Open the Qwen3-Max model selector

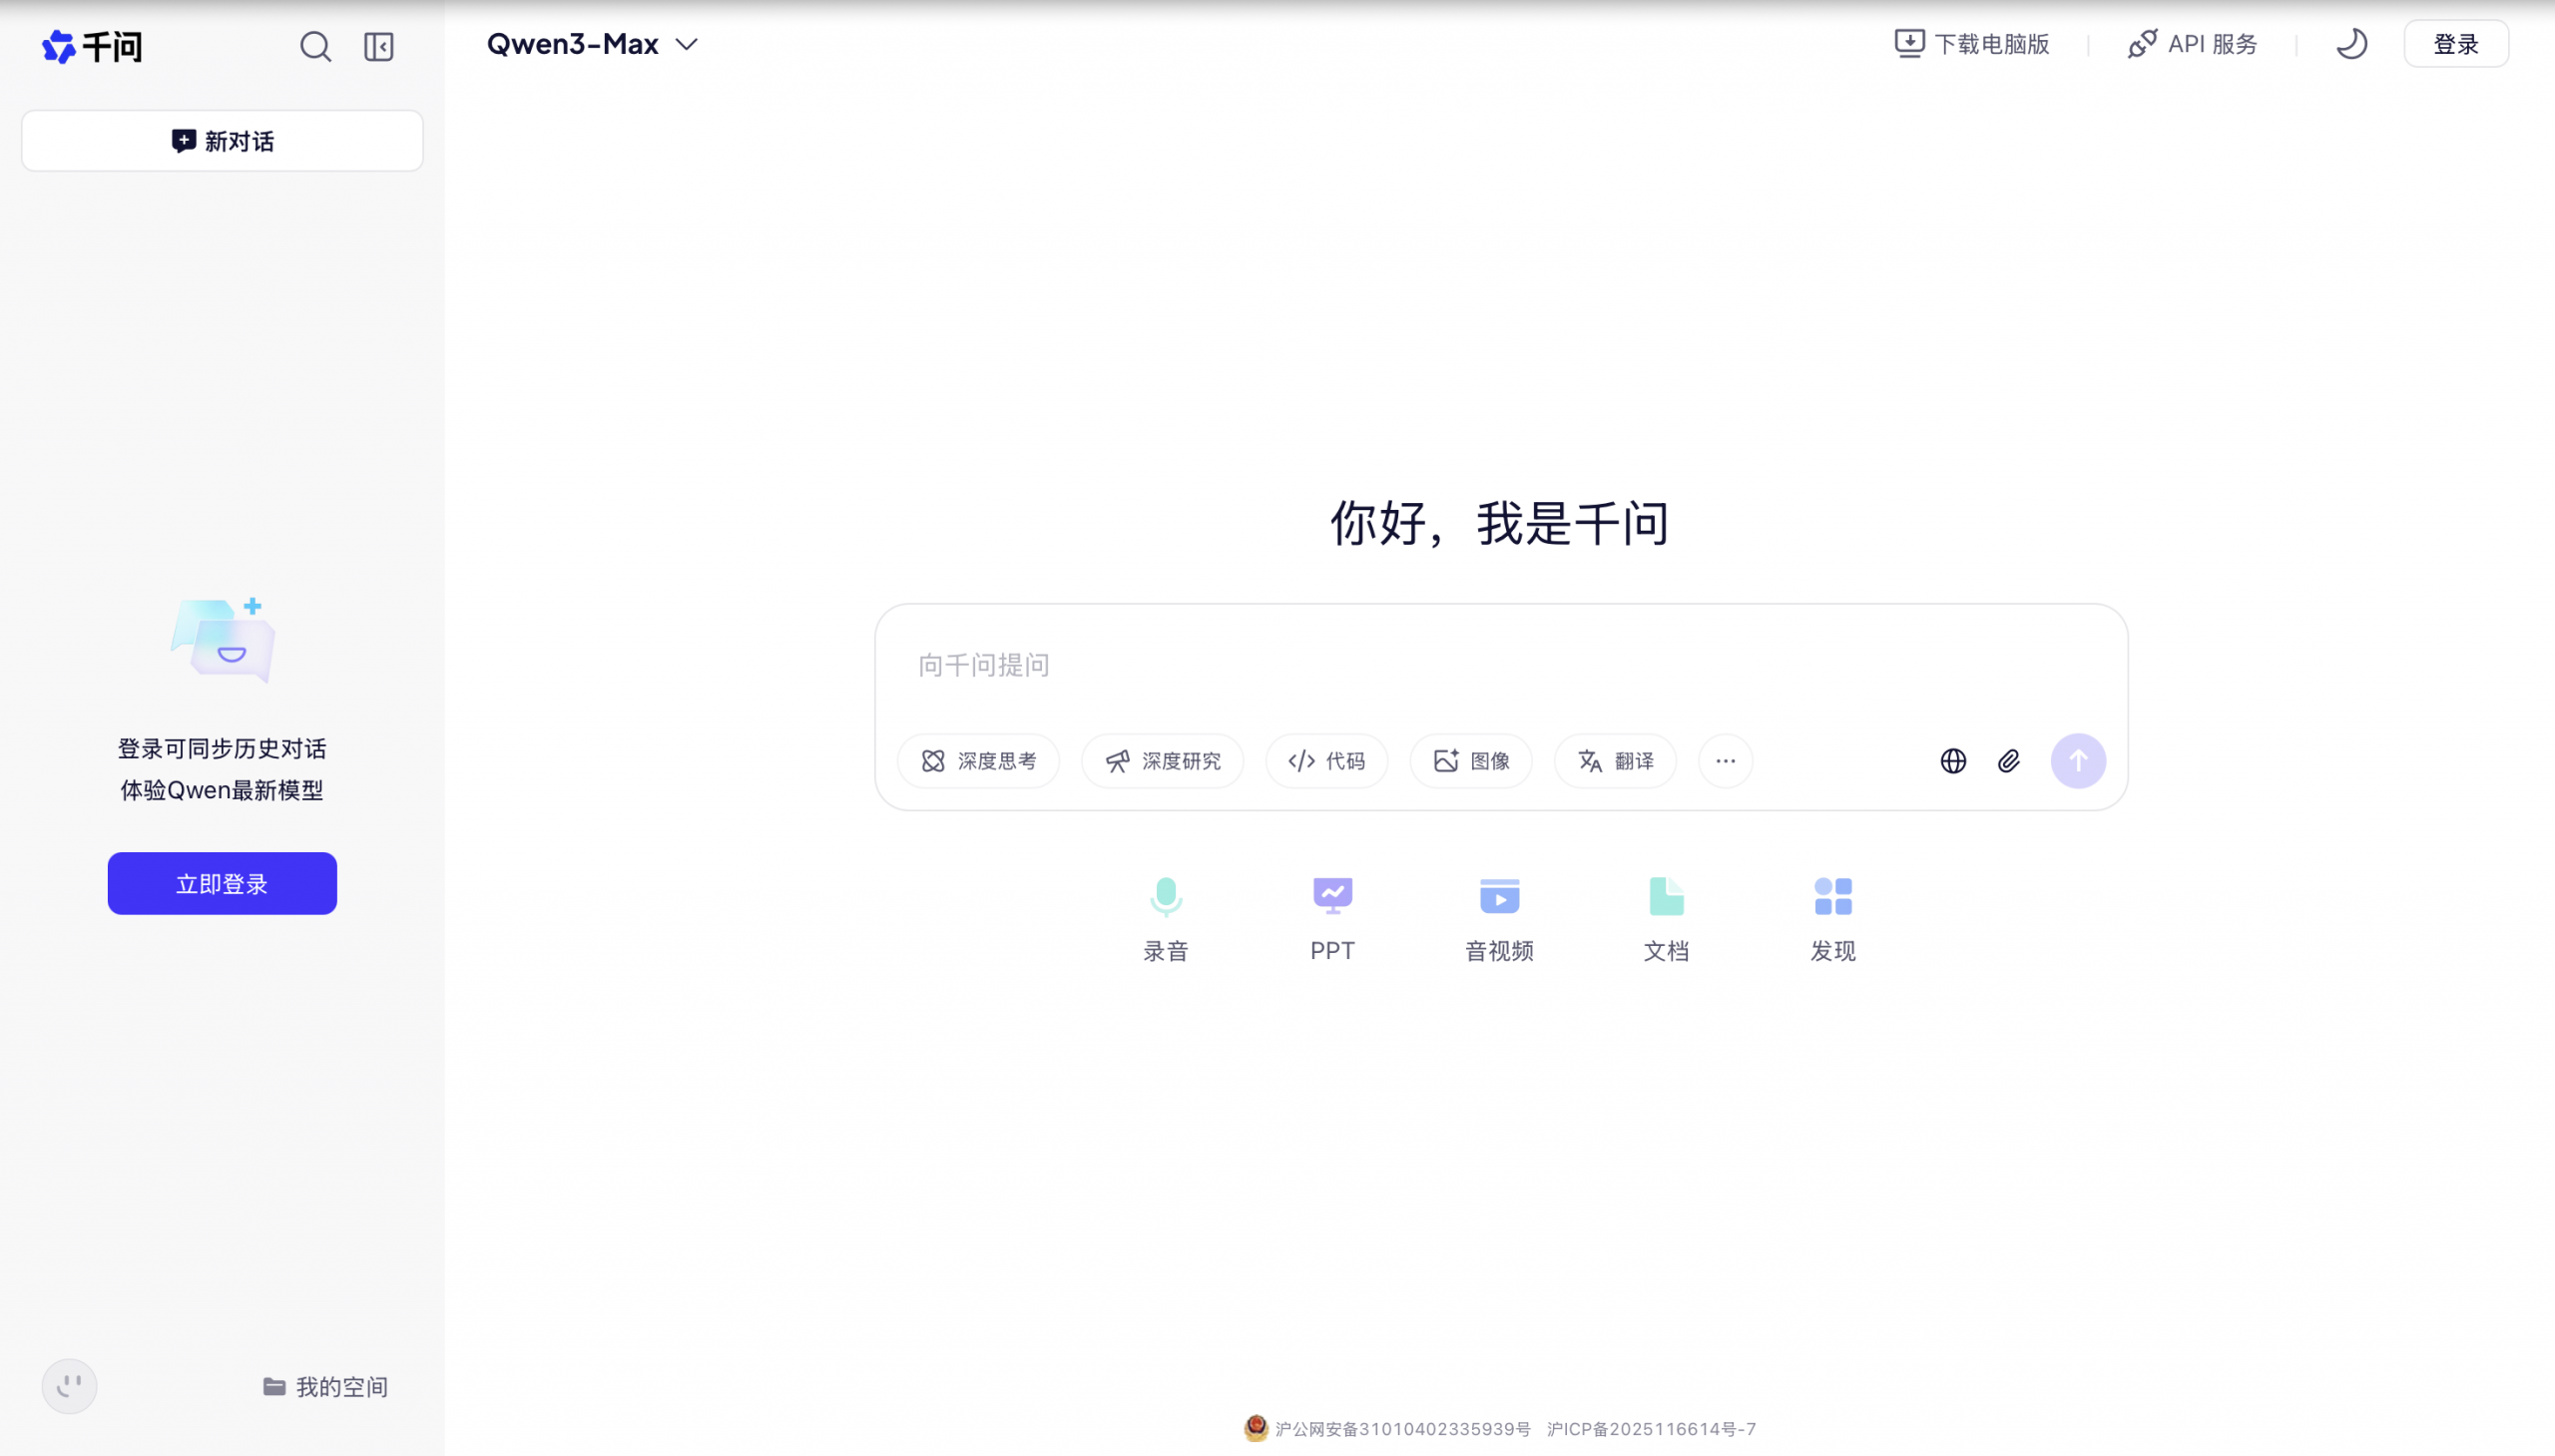click(x=590, y=44)
